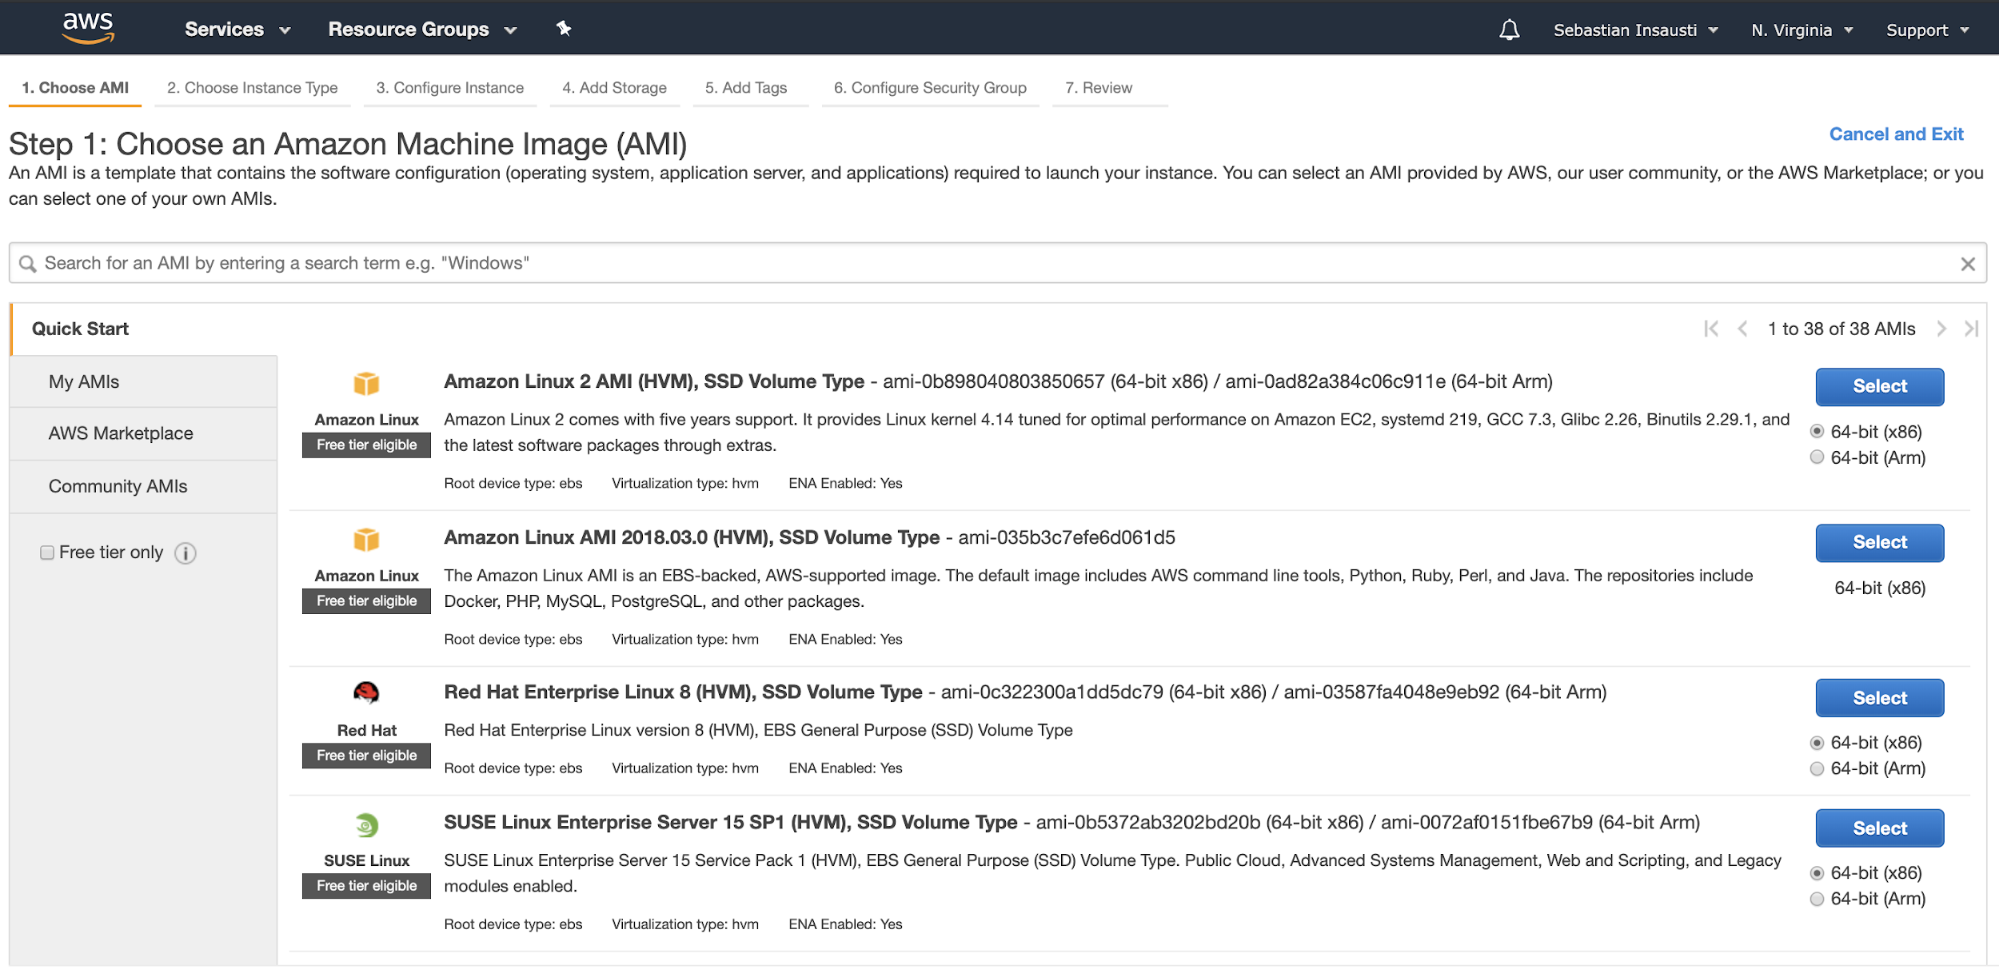
Task: Focus the AMI search field
Action: point(998,263)
